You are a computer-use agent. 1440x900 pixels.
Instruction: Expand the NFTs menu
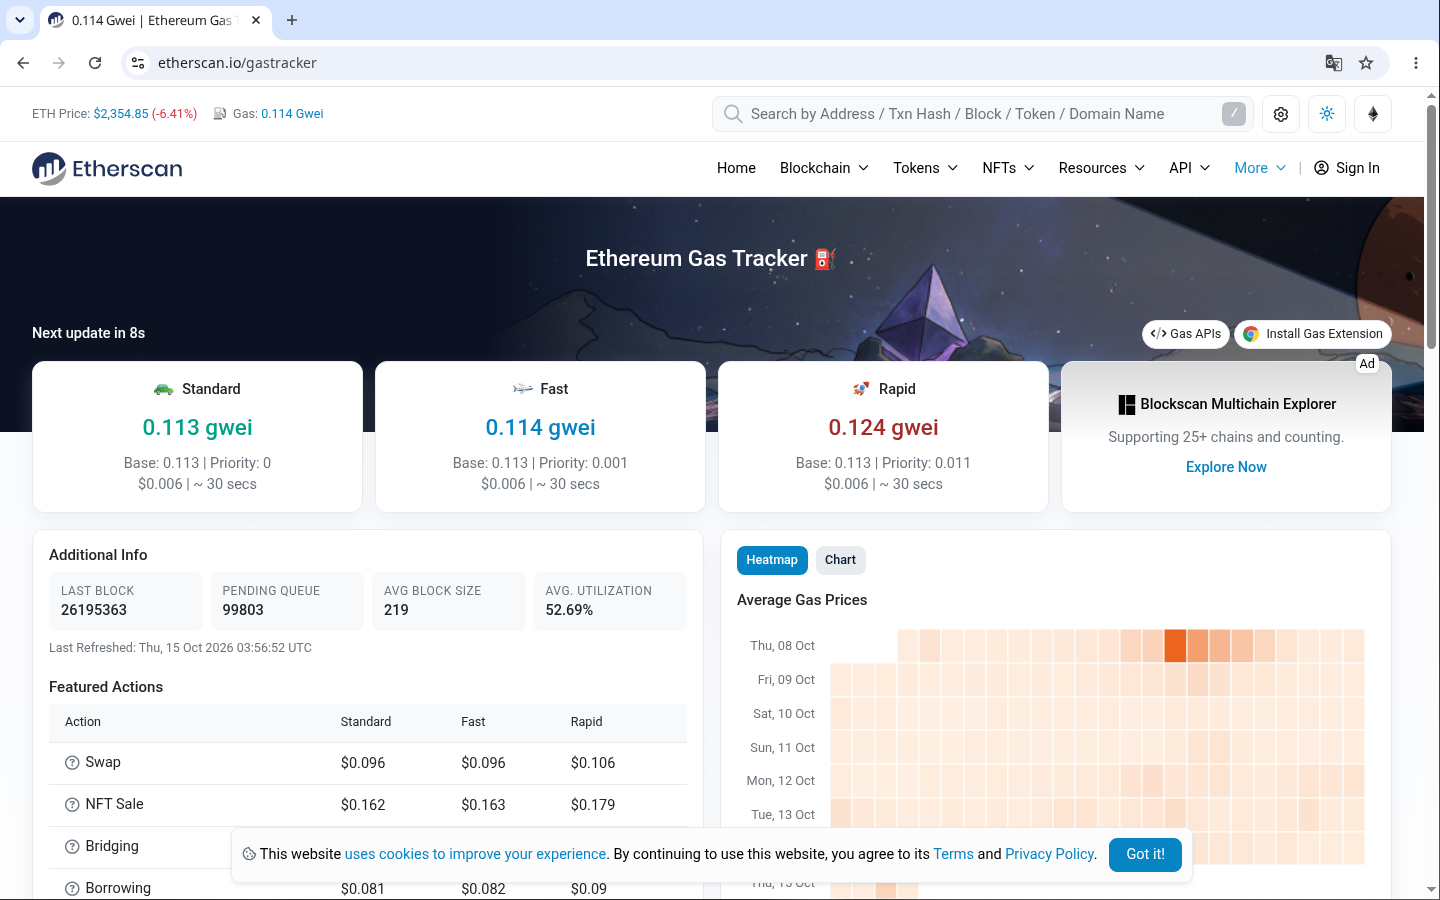pos(1008,168)
